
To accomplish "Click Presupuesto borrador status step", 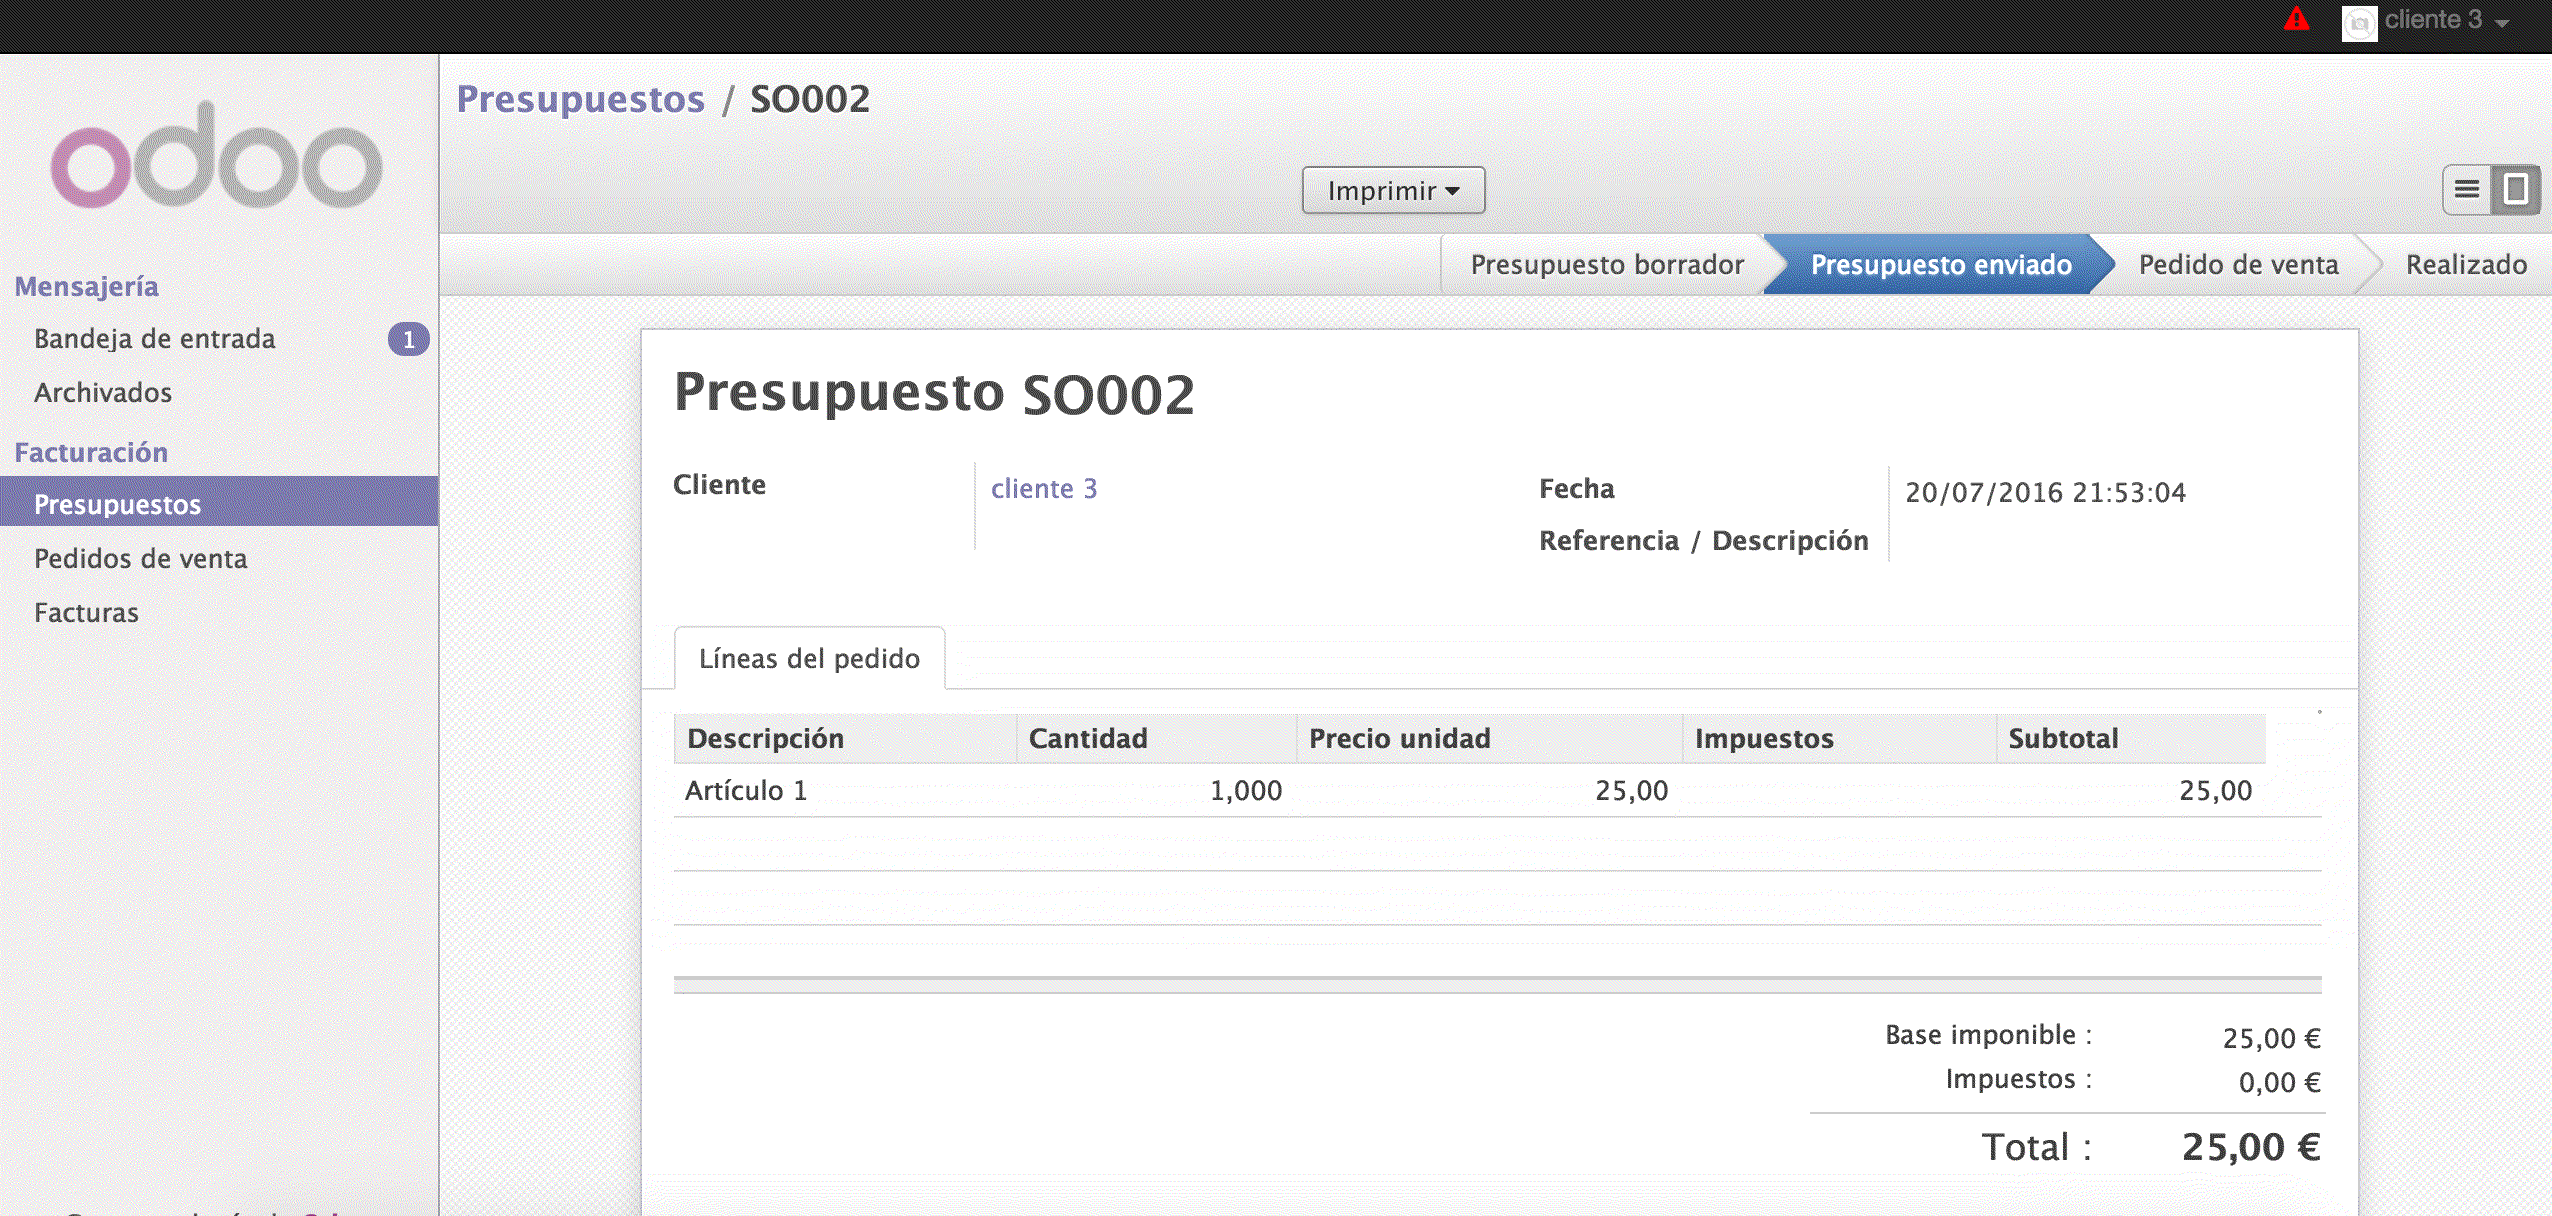I will point(1606,265).
